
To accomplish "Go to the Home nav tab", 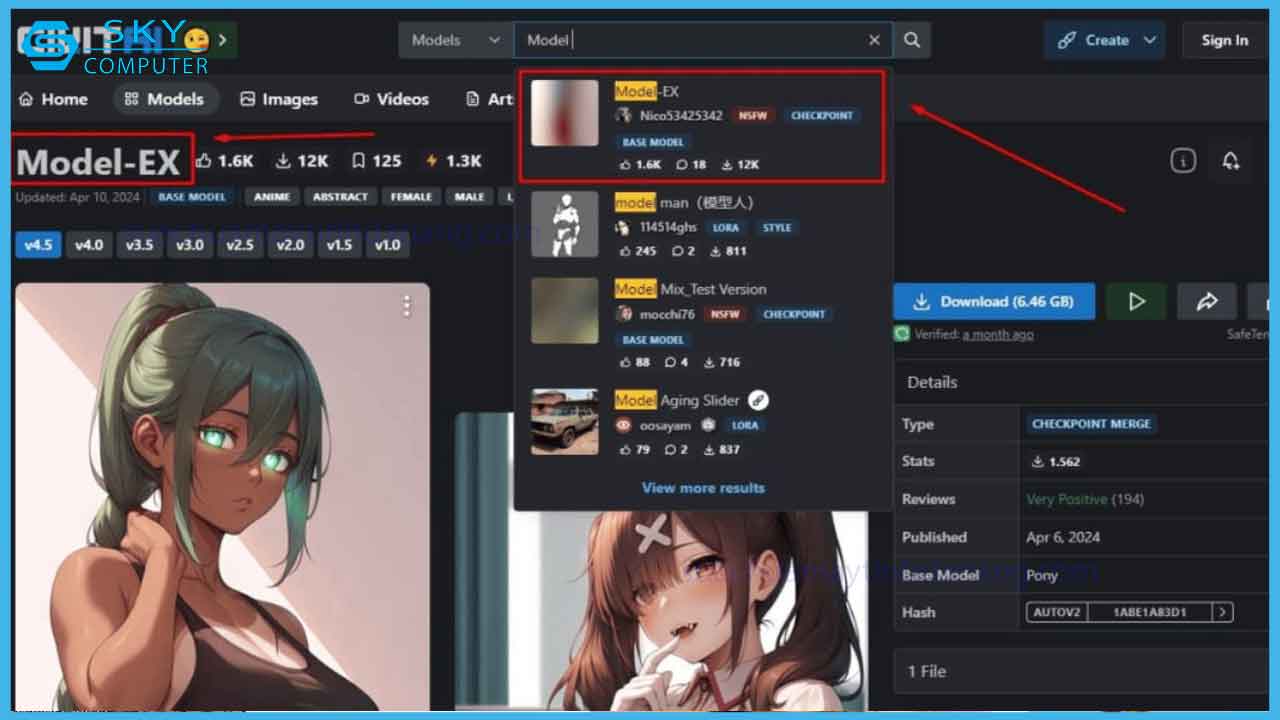I will 53,99.
